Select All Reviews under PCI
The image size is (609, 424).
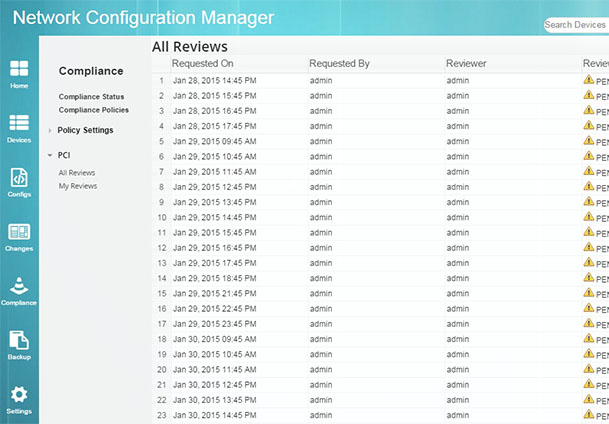(x=77, y=173)
